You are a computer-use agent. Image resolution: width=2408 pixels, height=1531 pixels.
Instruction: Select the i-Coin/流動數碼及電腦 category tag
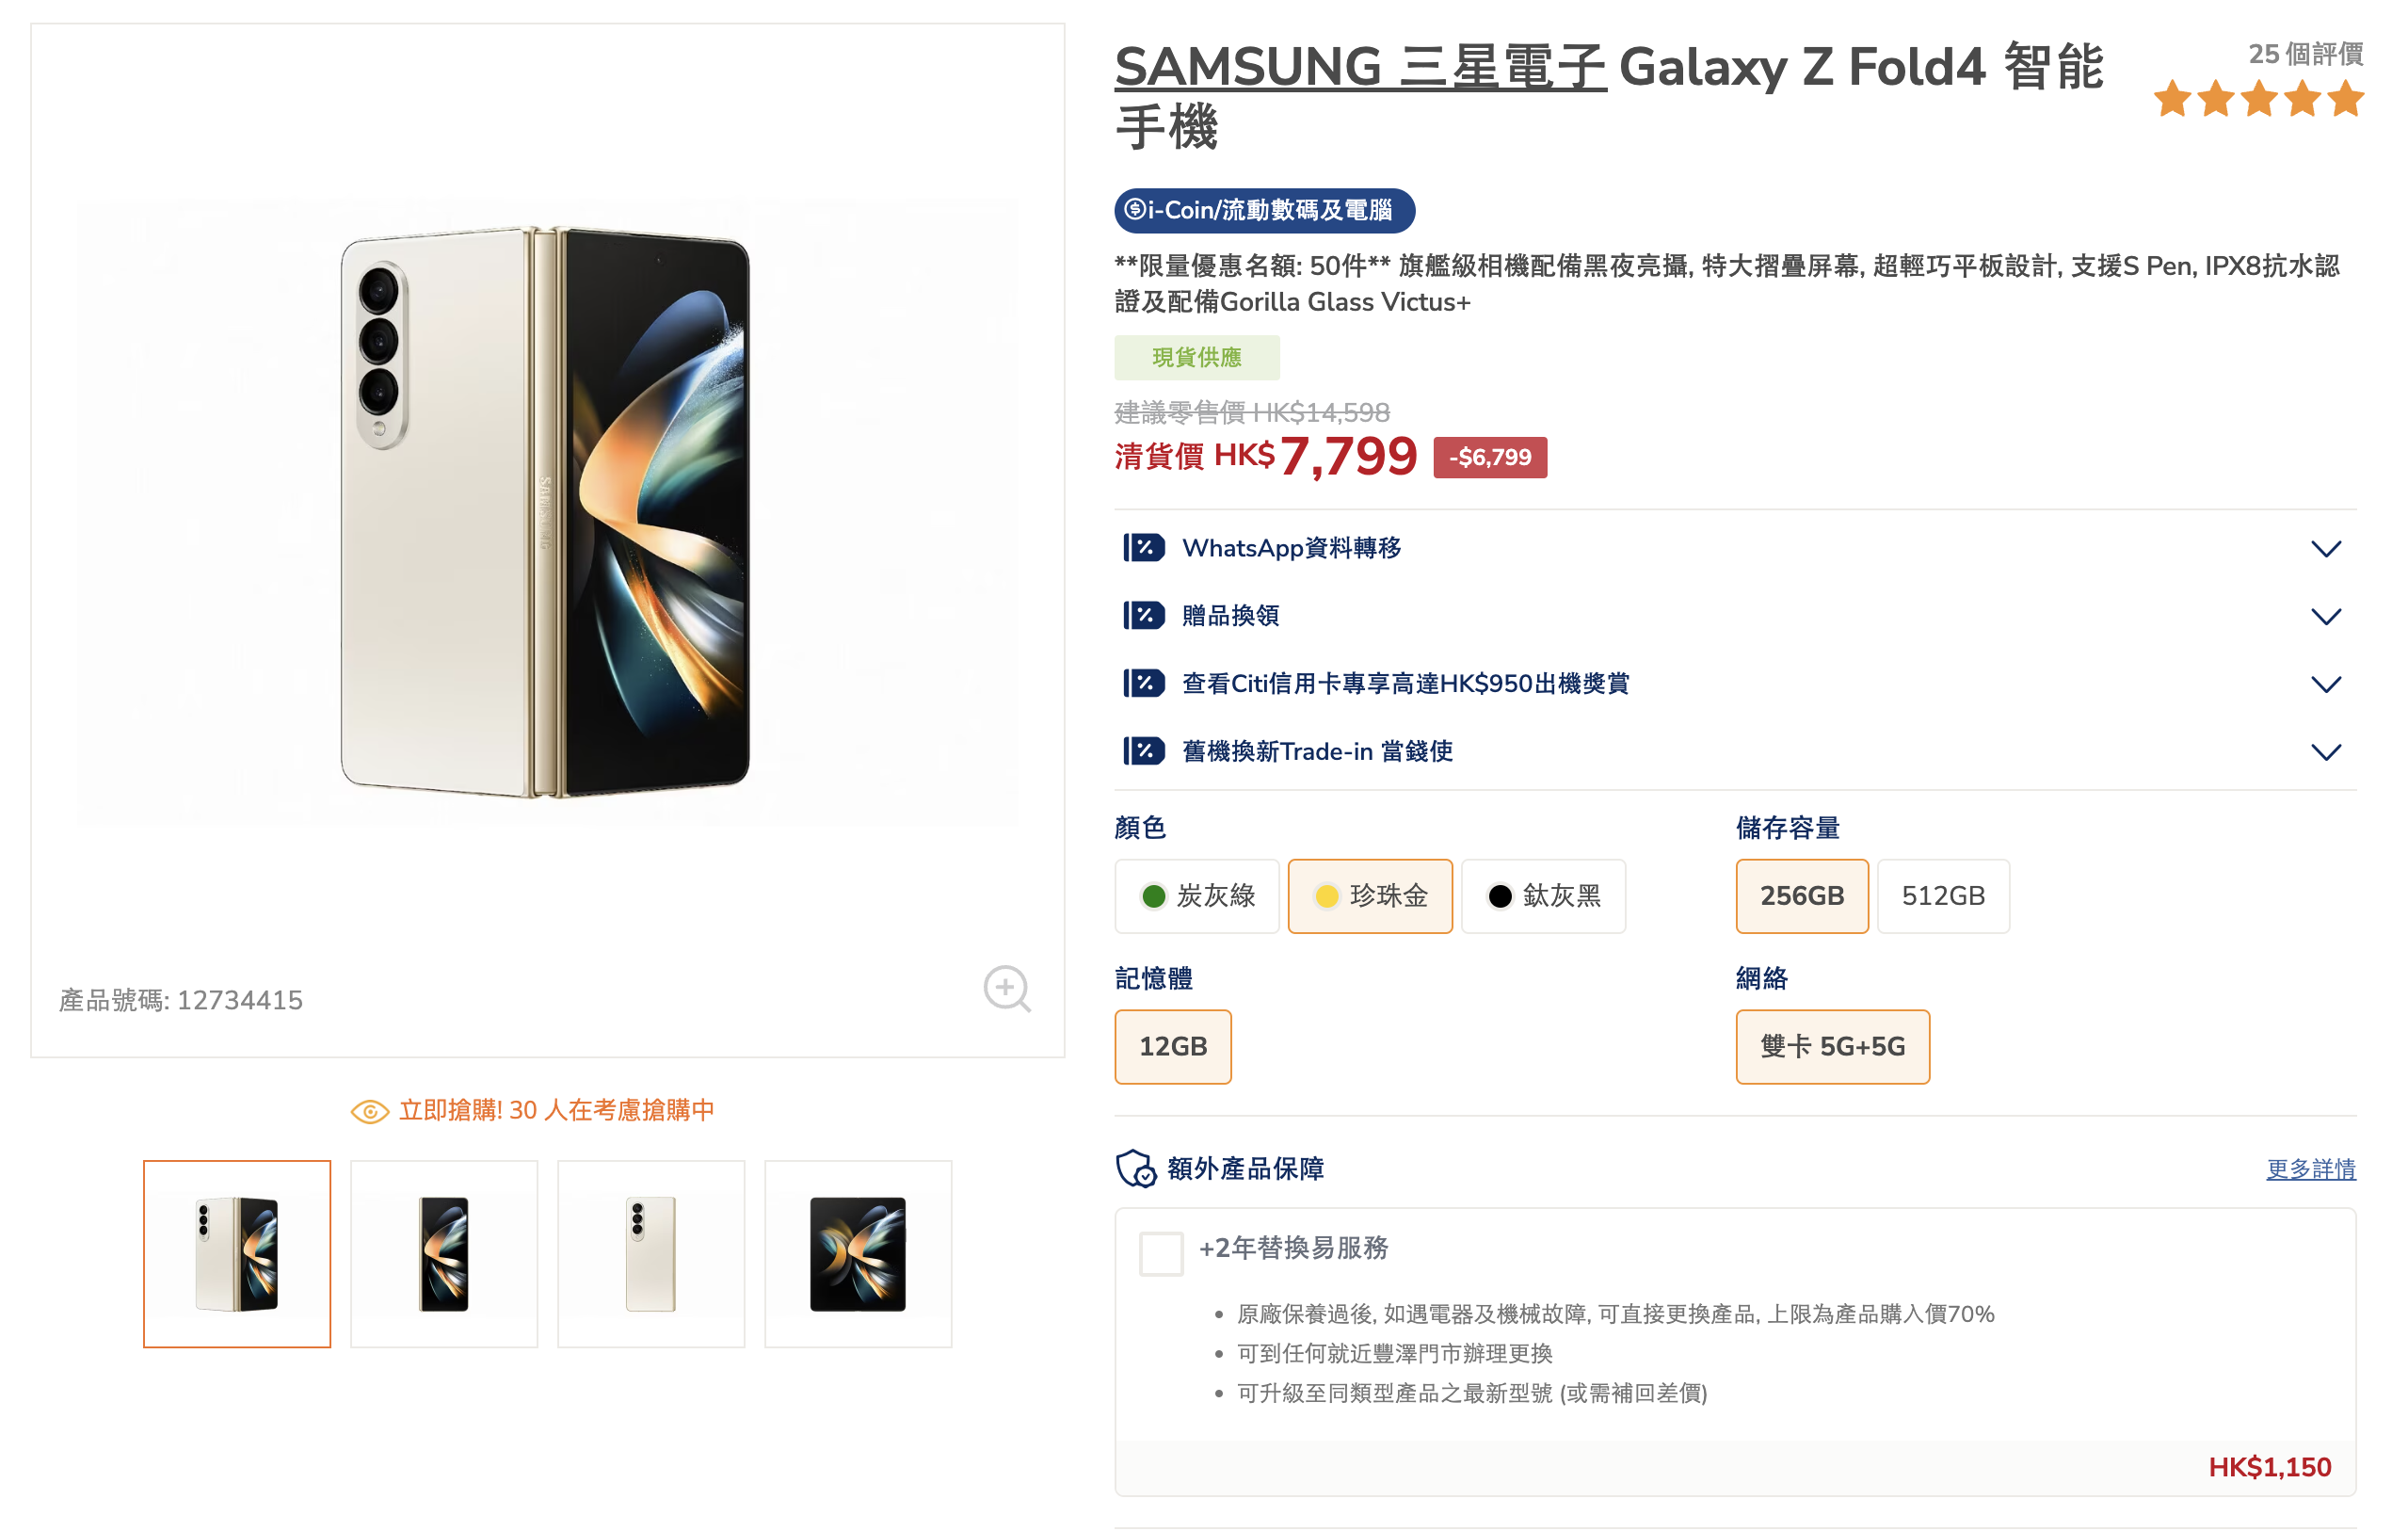1264,210
